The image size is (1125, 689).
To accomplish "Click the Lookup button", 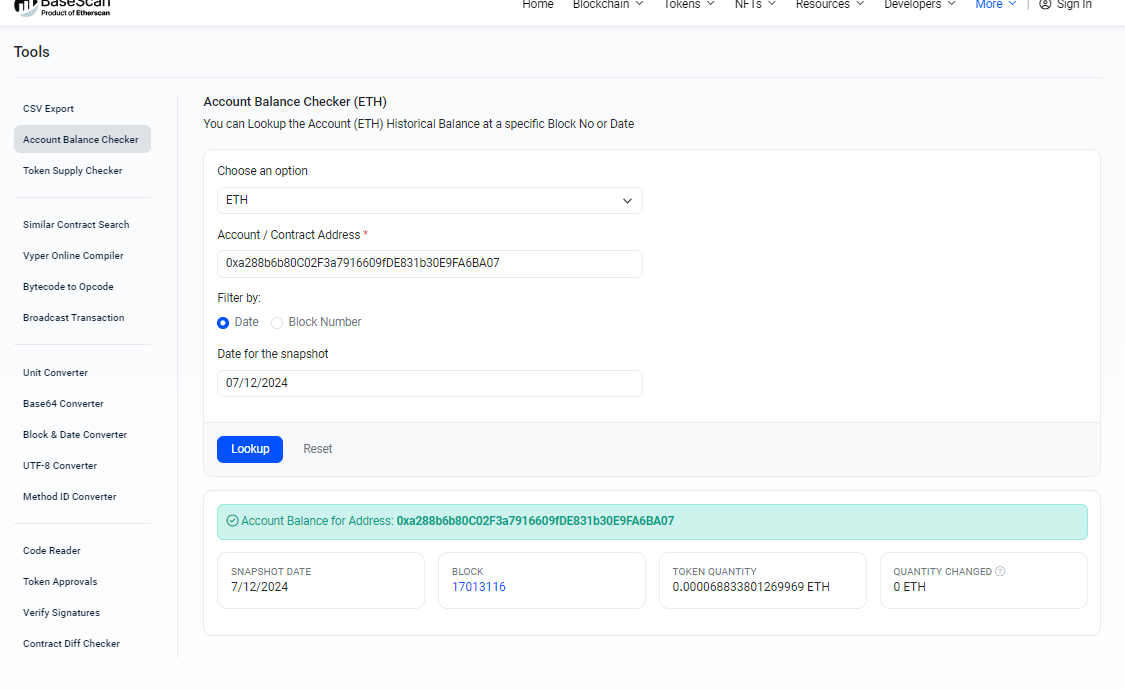I will [250, 449].
